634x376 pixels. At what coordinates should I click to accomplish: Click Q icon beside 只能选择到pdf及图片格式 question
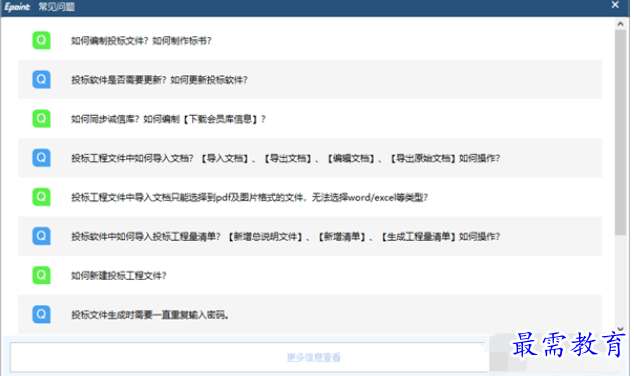pyautogui.click(x=41, y=197)
